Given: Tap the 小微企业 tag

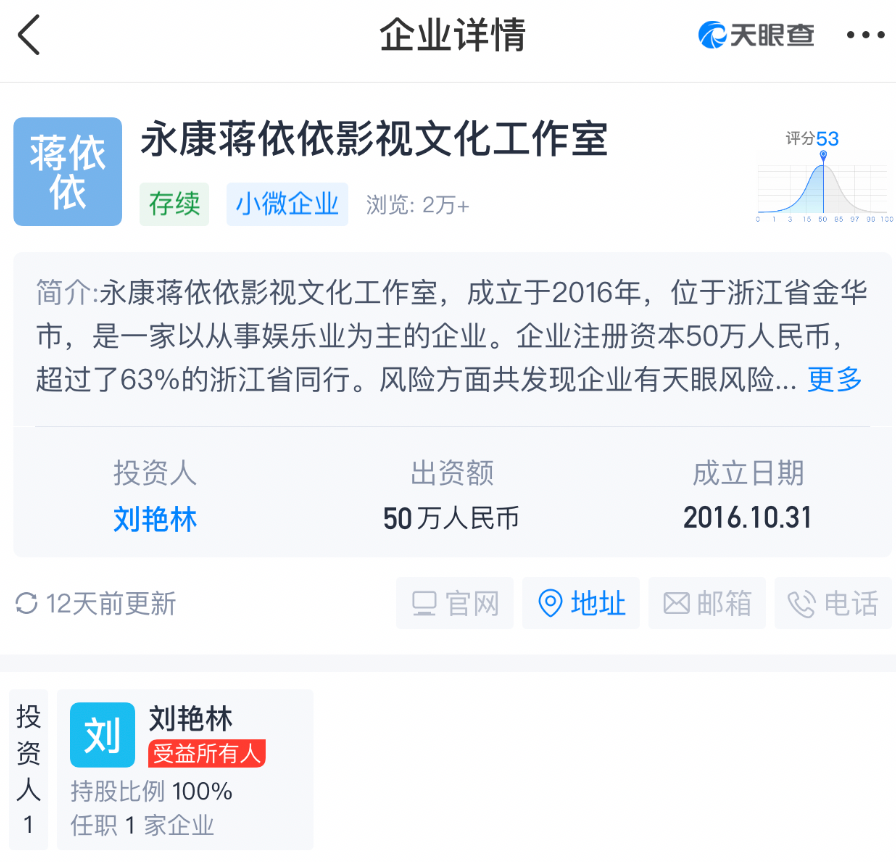Looking at the screenshot, I should [287, 204].
